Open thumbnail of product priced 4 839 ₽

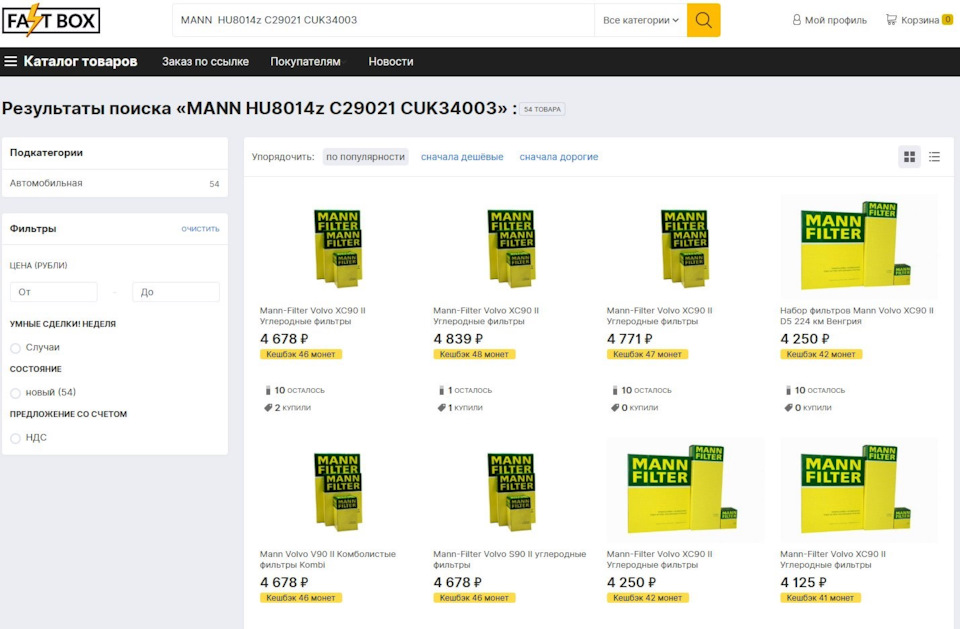pyautogui.click(x=511, y=247)
